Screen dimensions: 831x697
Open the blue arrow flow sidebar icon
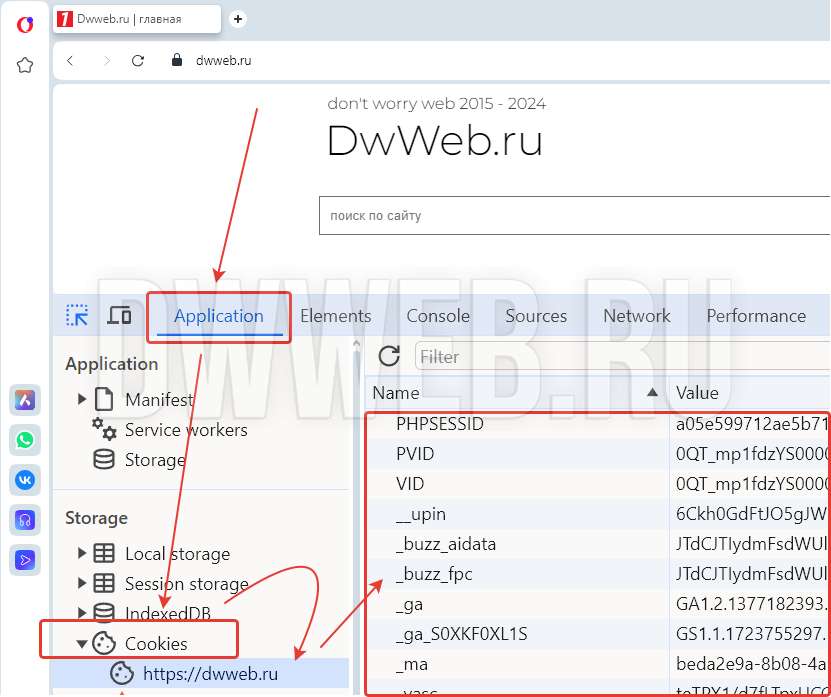point(25,560)
